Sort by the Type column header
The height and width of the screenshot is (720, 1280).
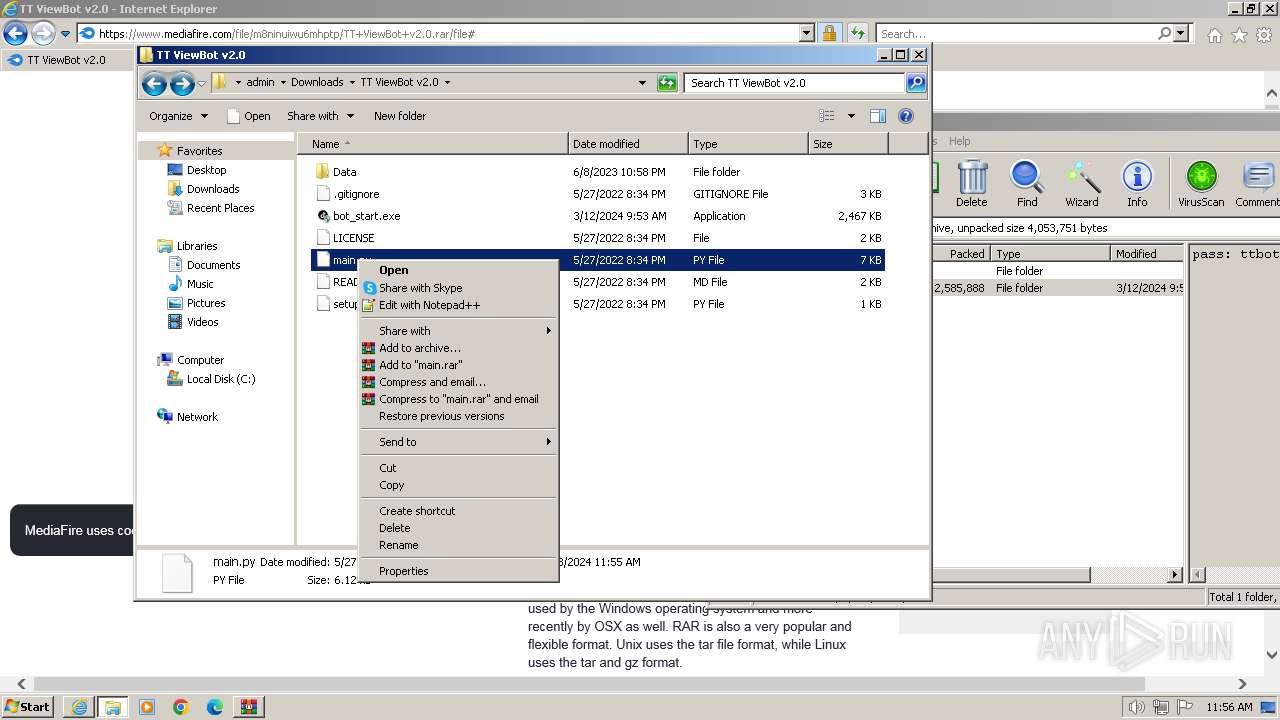pos(748,144)
